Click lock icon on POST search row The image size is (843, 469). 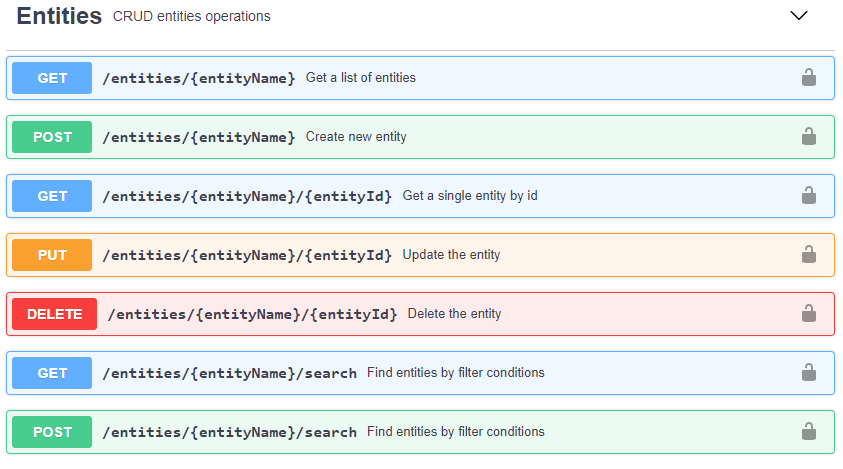click(x=809, y=431)
